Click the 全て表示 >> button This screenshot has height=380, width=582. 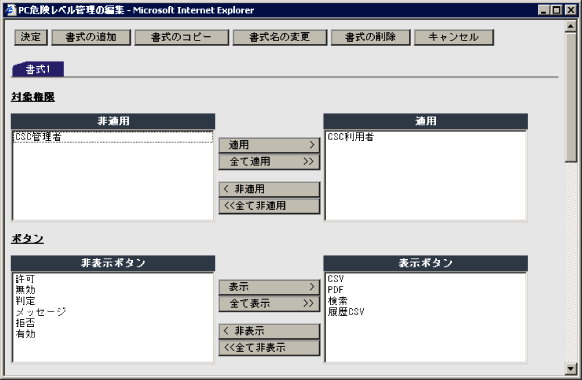pyautogui.click(x=269, y=304)
